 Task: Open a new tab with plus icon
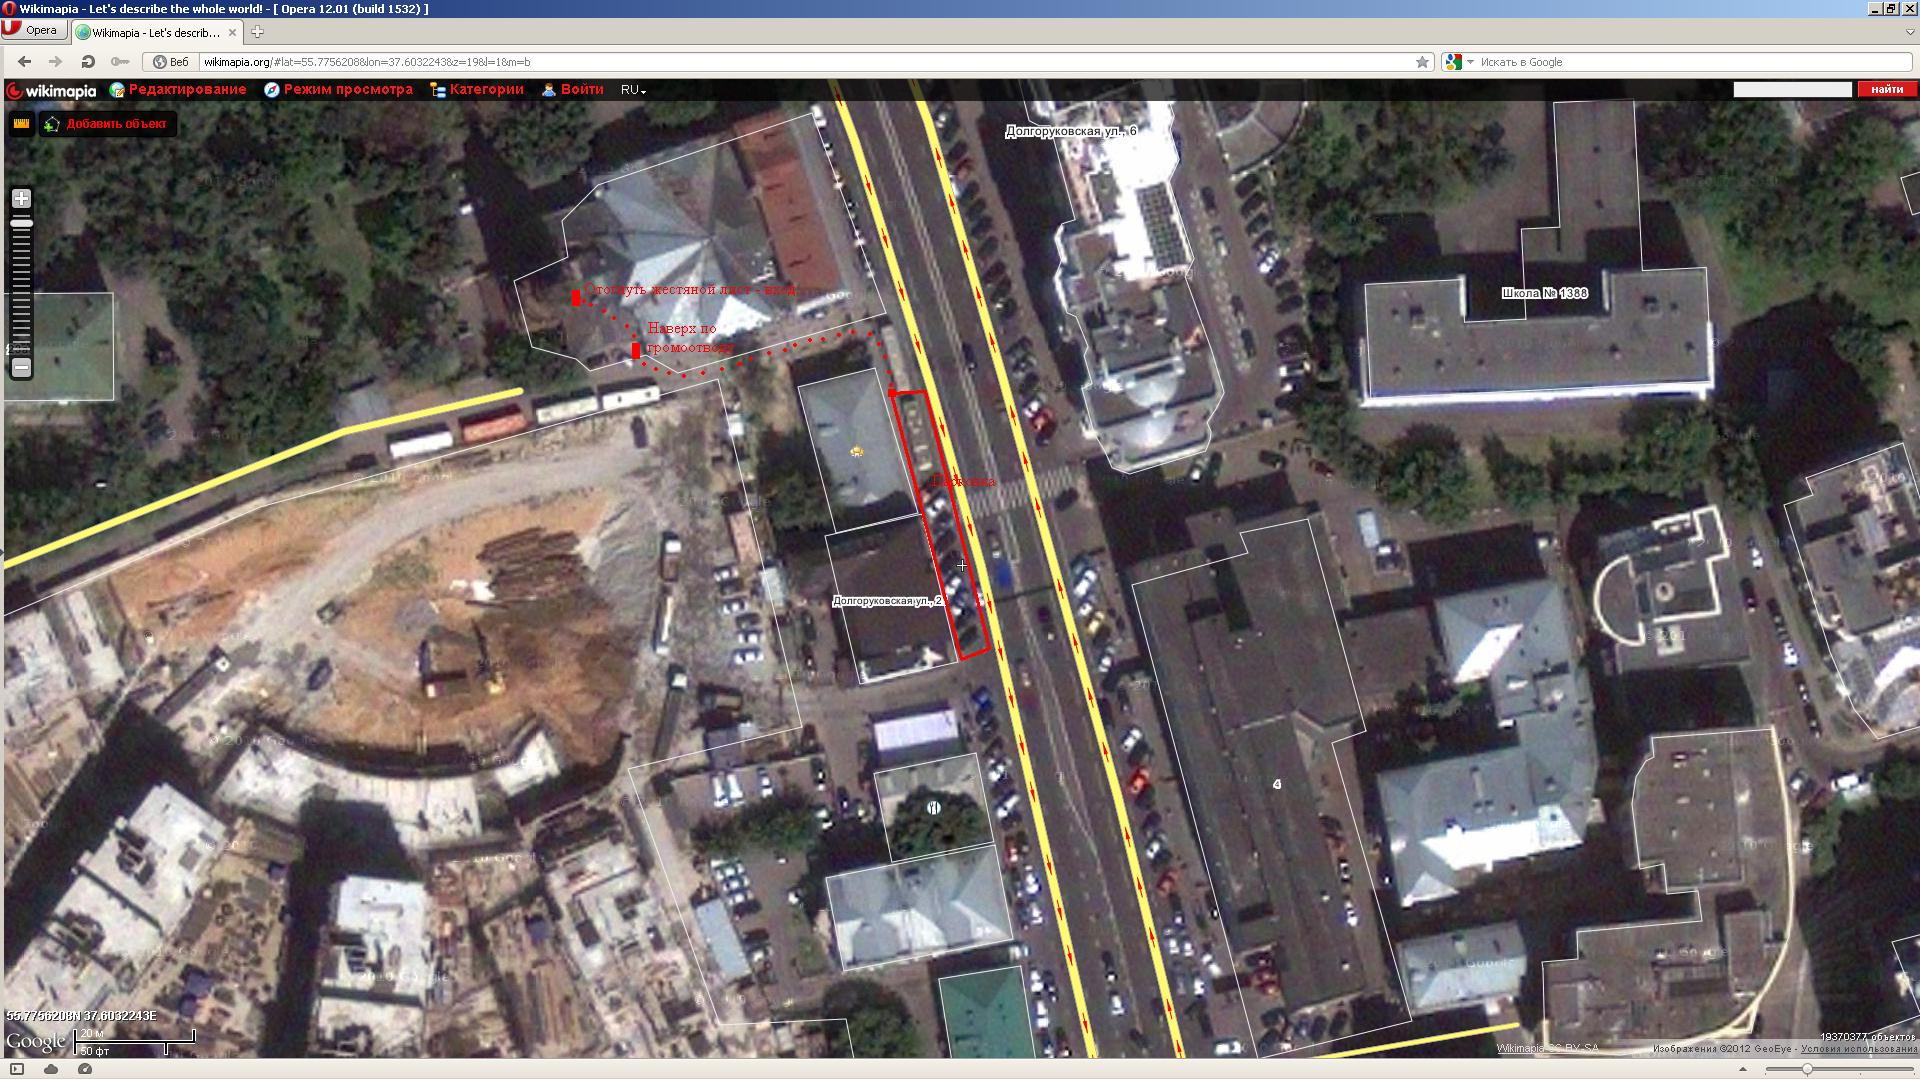tap(257, 32)
